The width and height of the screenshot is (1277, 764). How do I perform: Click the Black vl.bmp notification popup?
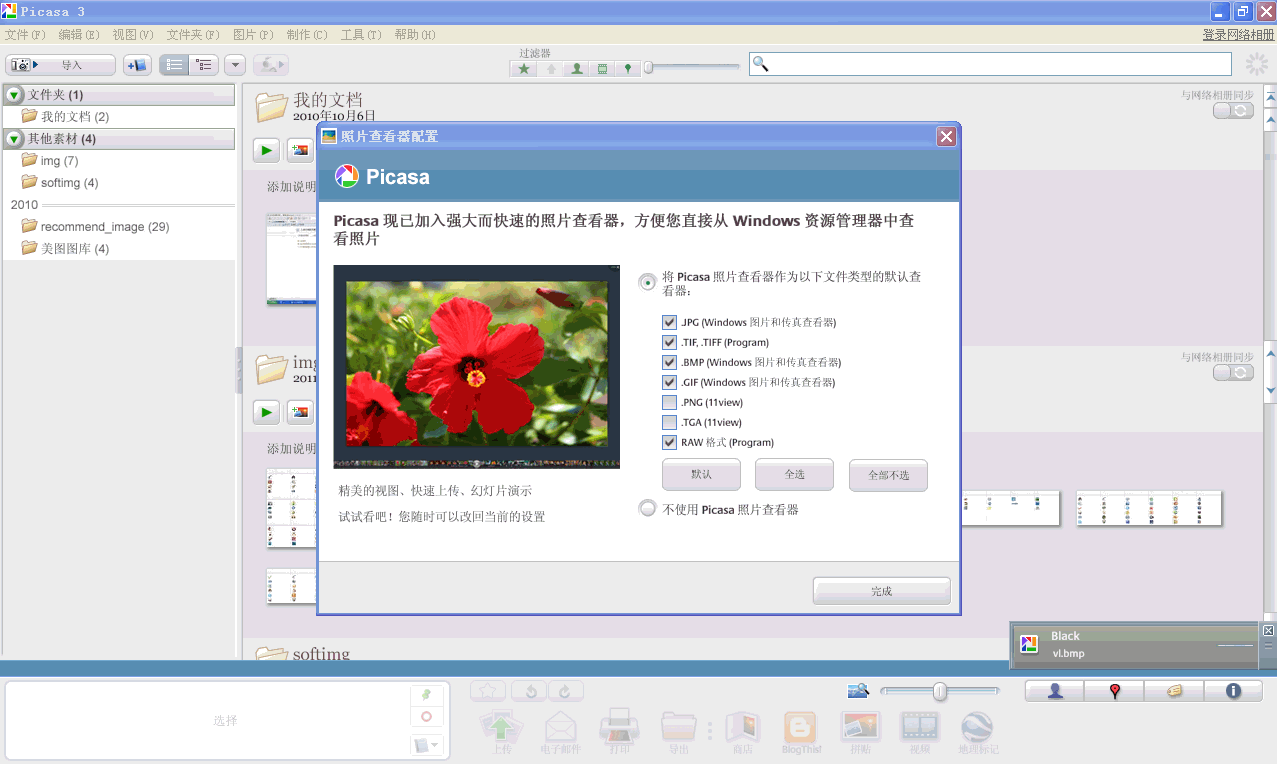pyautogui.click(x=1135, y=644)
